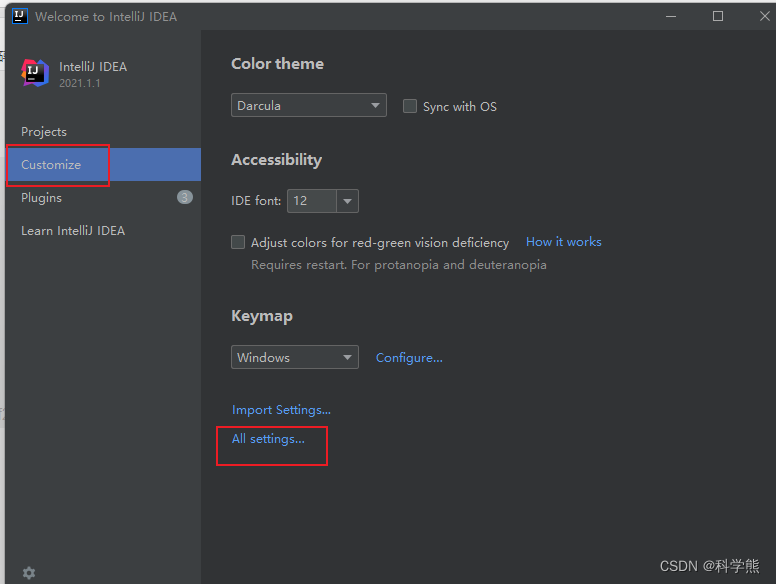Toggle Adjust colors for red-green vision deficiency
Screen dimensions: 776x584
tap(238, 242)
